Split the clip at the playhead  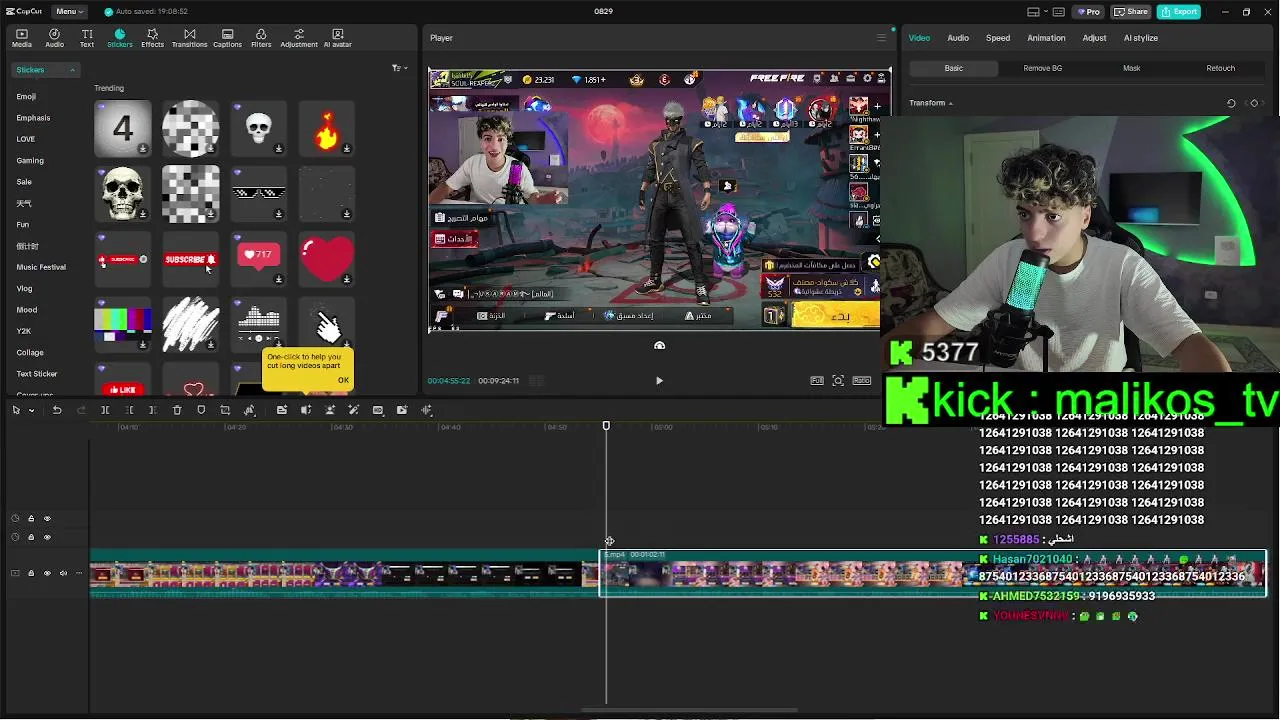point(105,410)
